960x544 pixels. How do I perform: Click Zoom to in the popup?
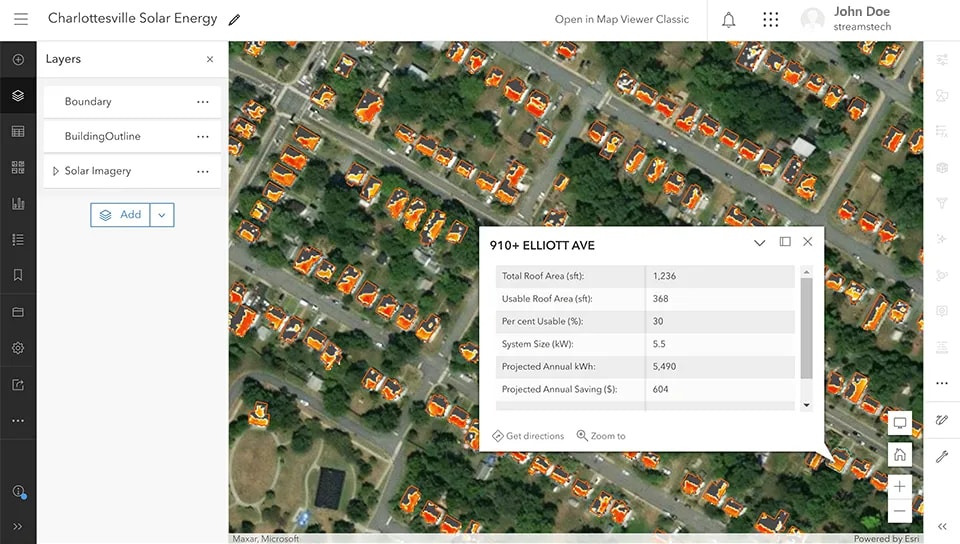pyautogui.click(x=601, y=436)
